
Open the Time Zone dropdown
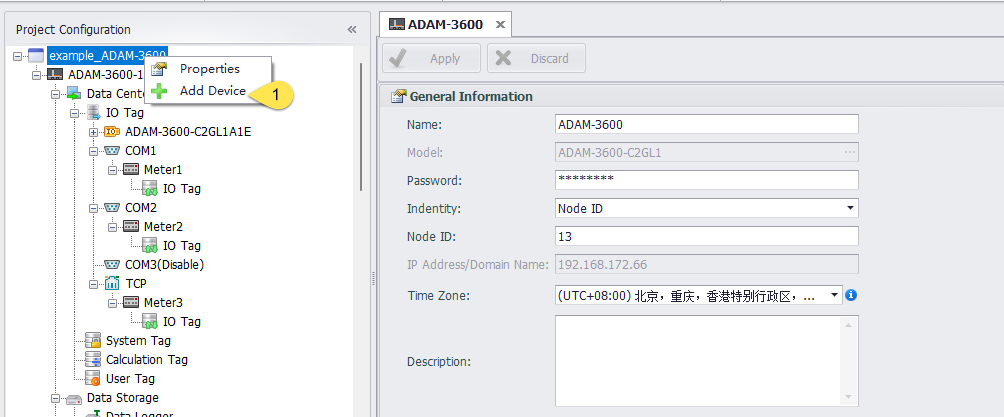(835, 296)
